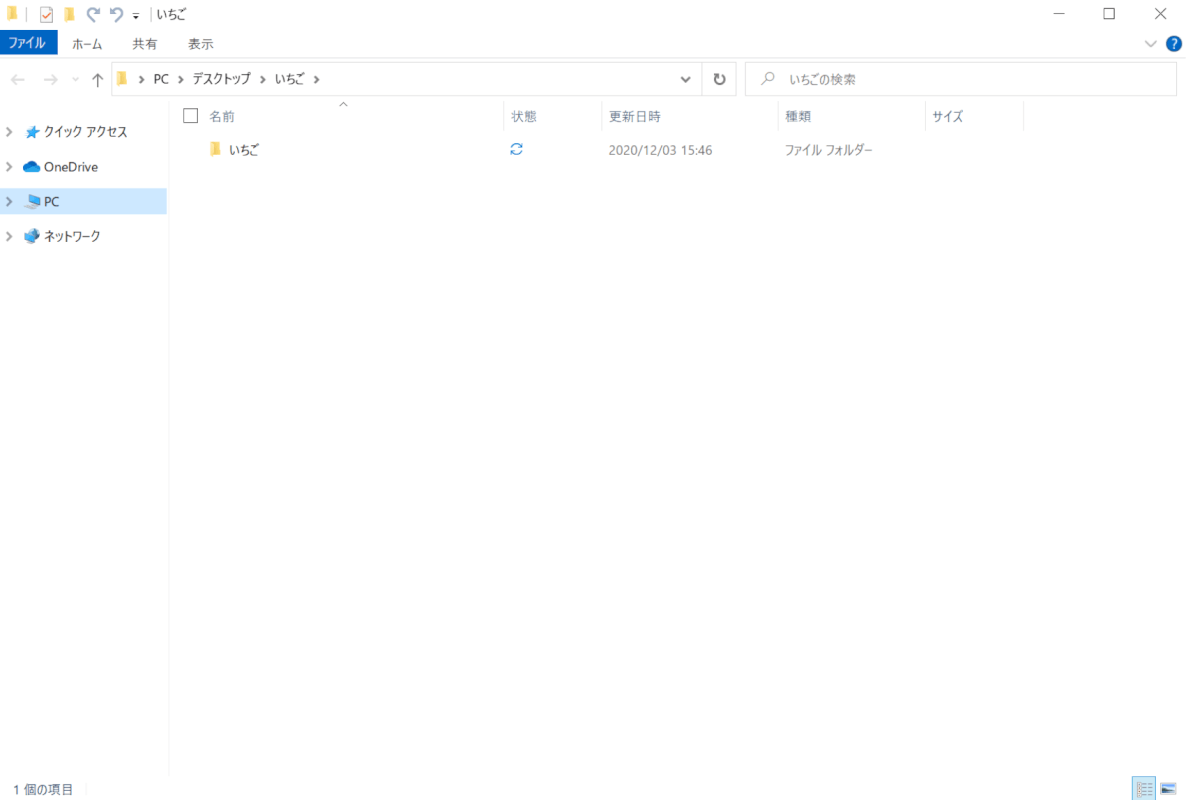Expand the Quick Access tree node
Image resolution: width=1186 pixels, height=800 pixels.
(10, 132)
